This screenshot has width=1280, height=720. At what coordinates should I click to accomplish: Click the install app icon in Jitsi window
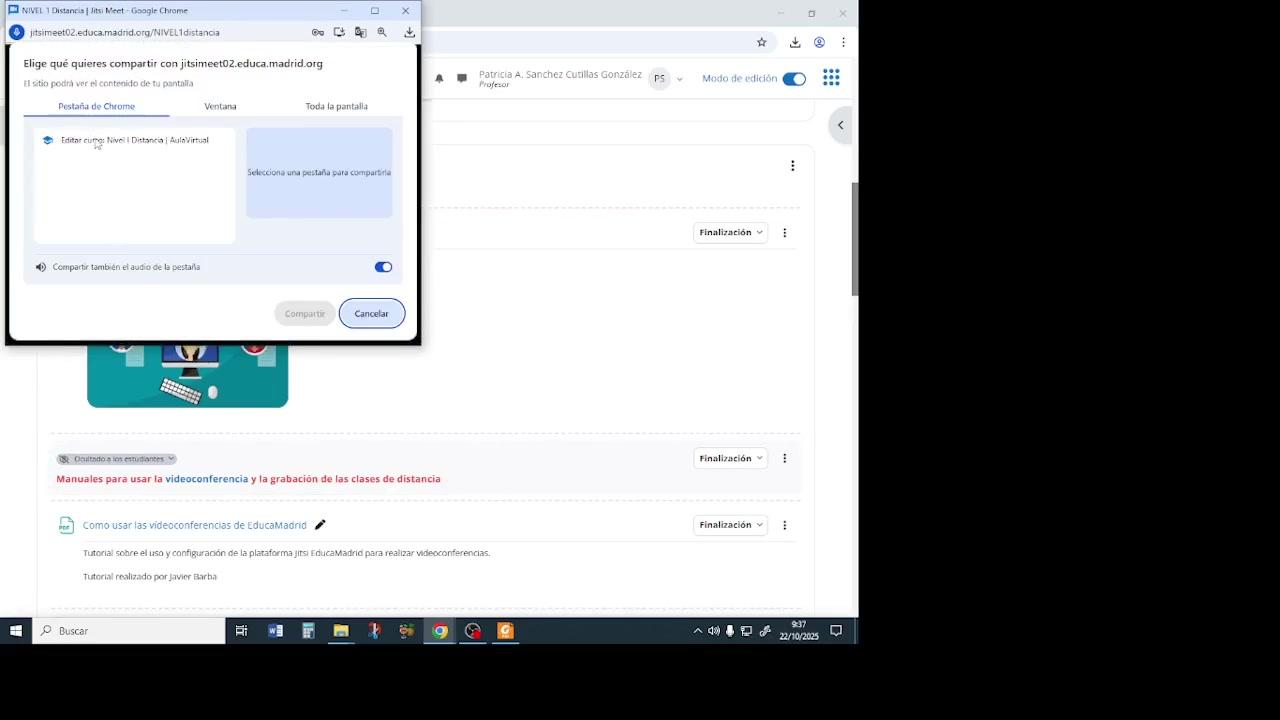click(x=339, y=32)
